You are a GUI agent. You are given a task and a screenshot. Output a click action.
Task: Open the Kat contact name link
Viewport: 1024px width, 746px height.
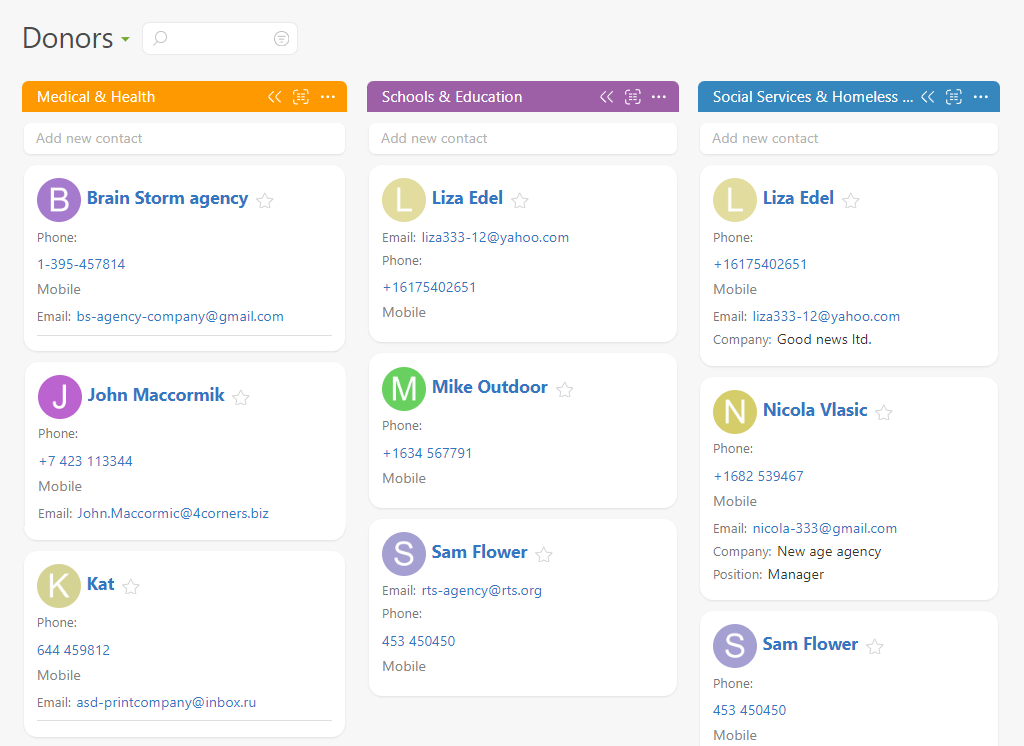tap(101, 584)
